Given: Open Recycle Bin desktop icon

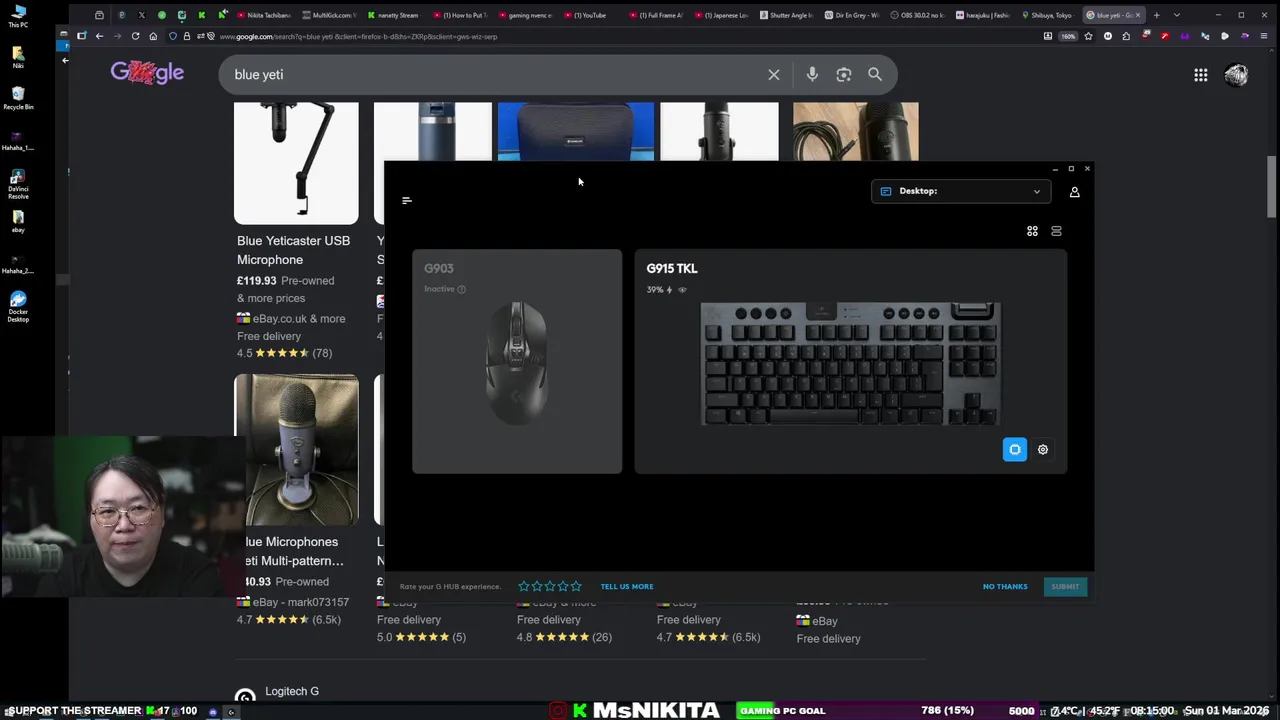Looking at the screenshot, I should pyautogui.click(x=18, y=97).
